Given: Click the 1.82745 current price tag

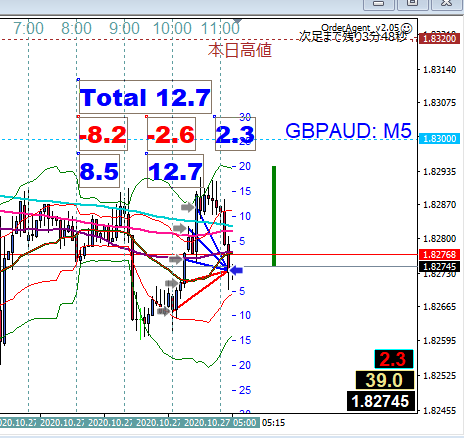Looking at the screenshot, I should [440, 266].
